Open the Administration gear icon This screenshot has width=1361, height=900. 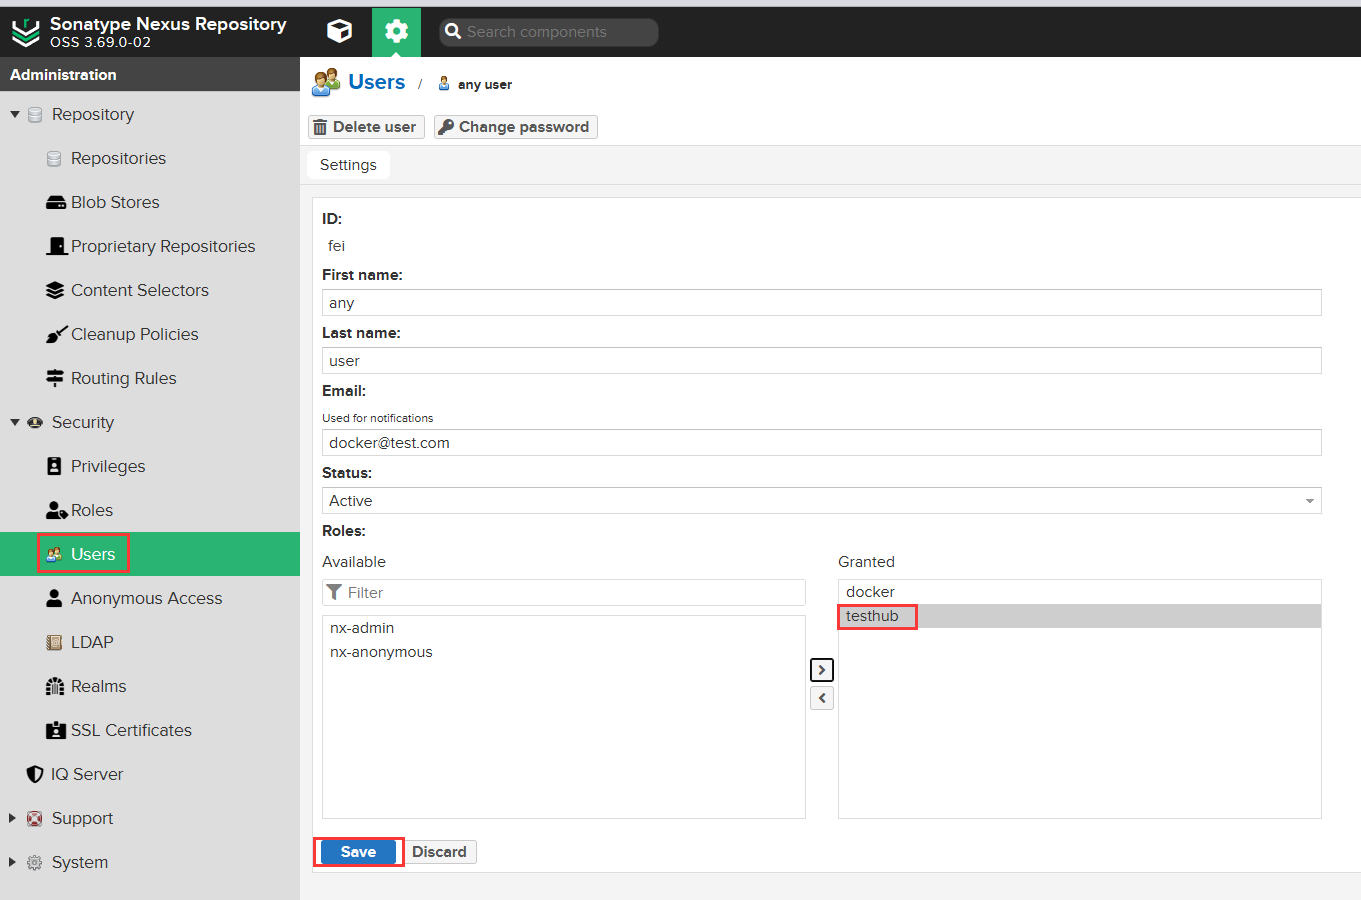[396, 32]
